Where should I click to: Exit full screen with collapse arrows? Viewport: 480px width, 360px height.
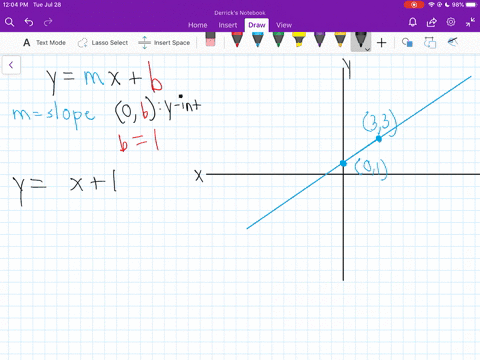tap(470, 22)
